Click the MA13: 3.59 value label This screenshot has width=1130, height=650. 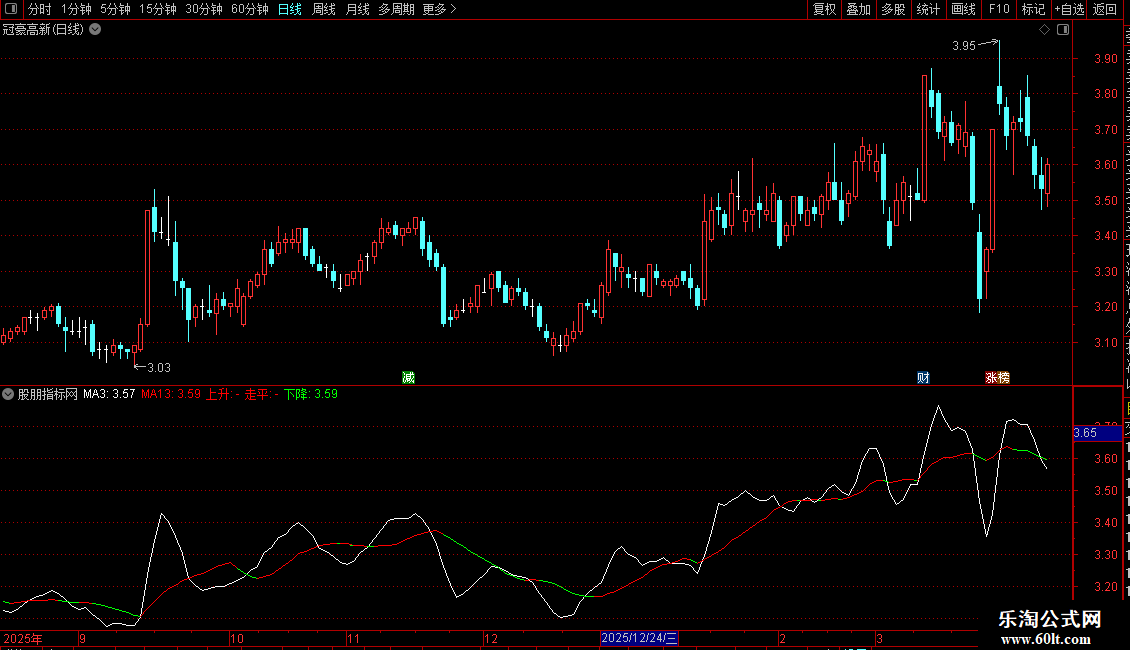coord(171,394)
